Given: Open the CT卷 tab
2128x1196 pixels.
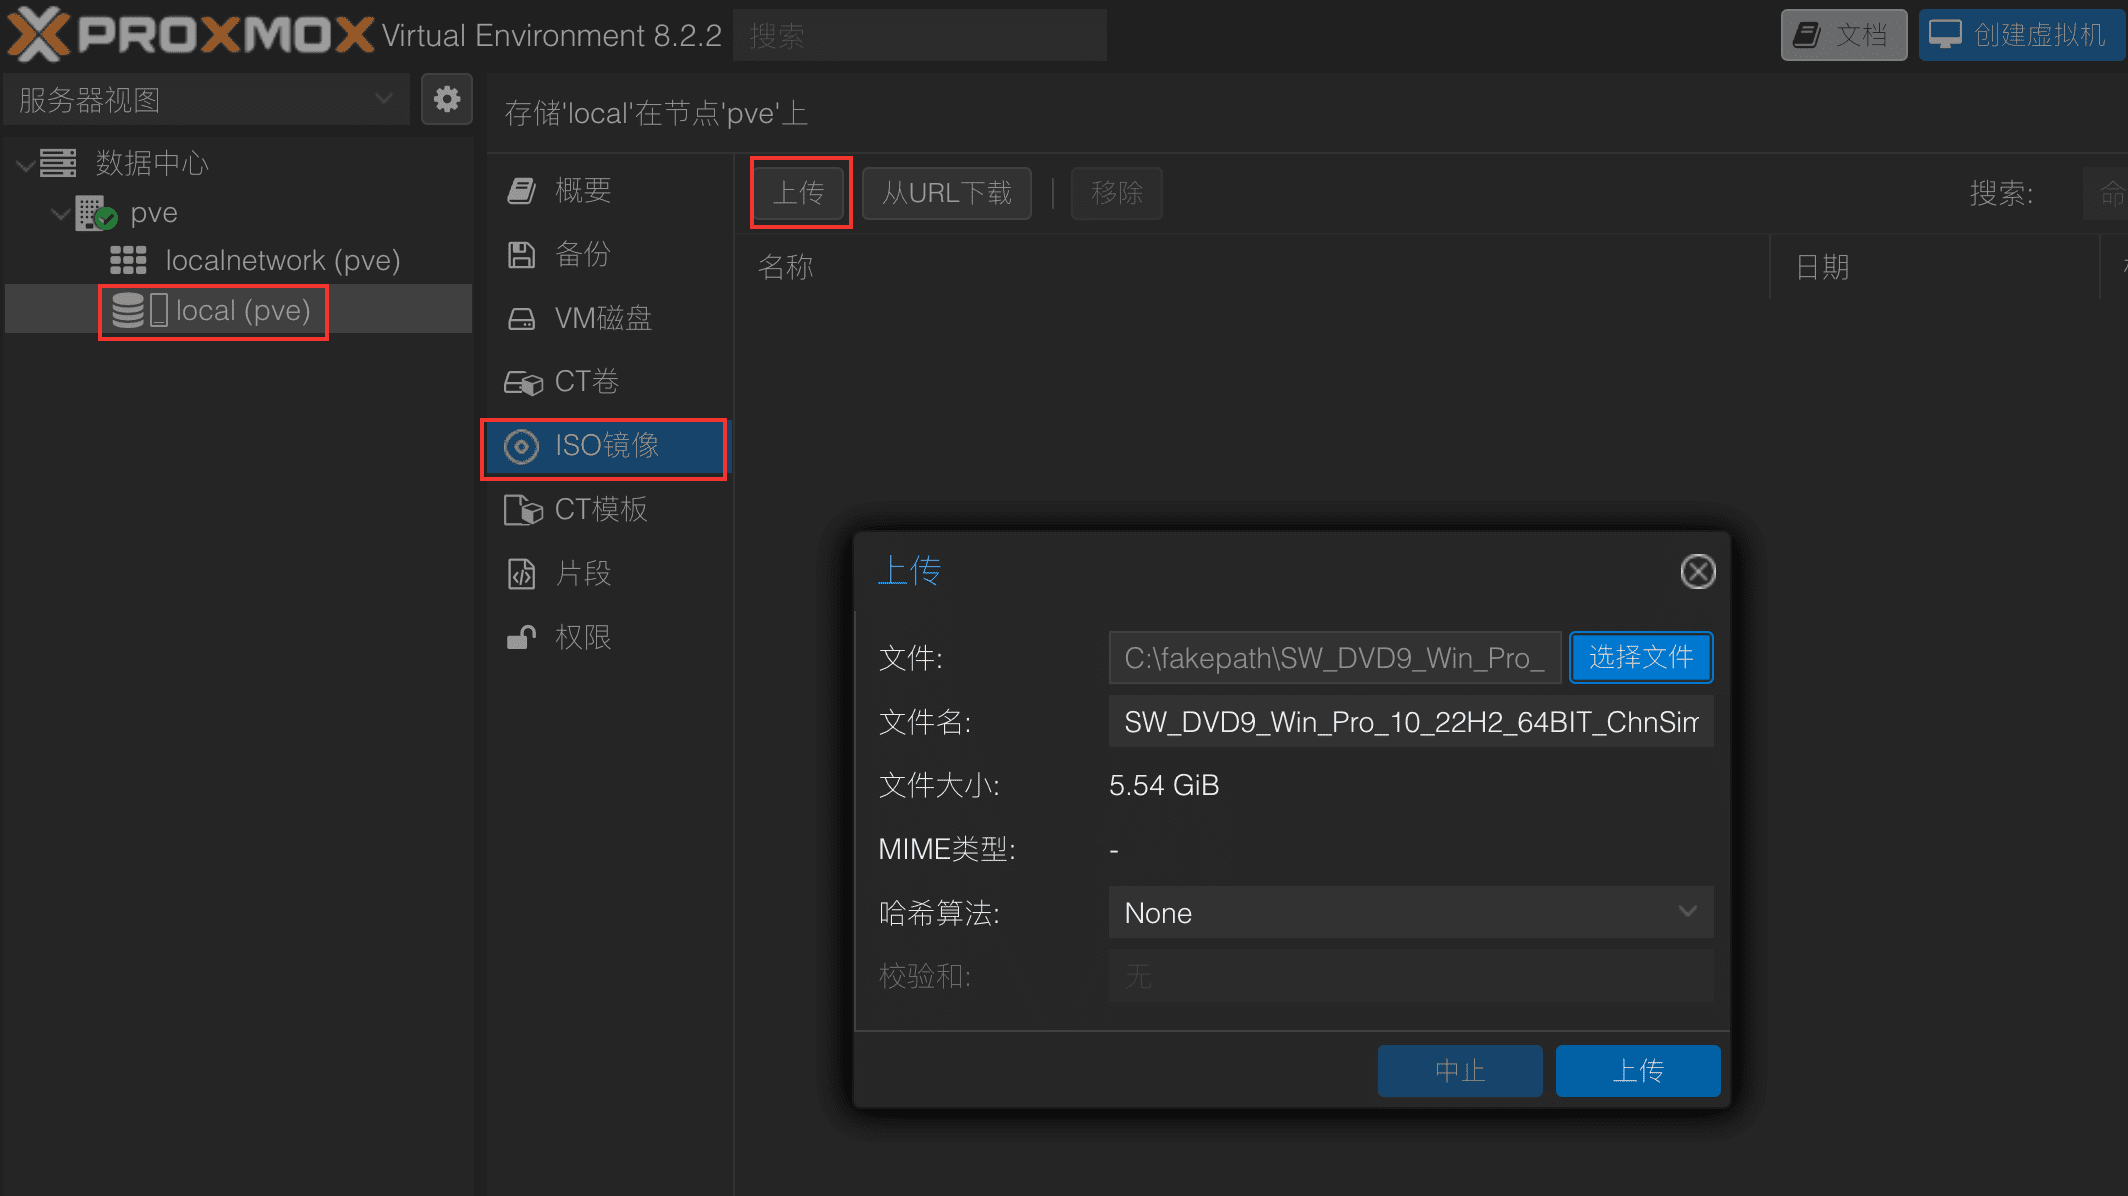Looking at the screenshot, I should [608, 382].
